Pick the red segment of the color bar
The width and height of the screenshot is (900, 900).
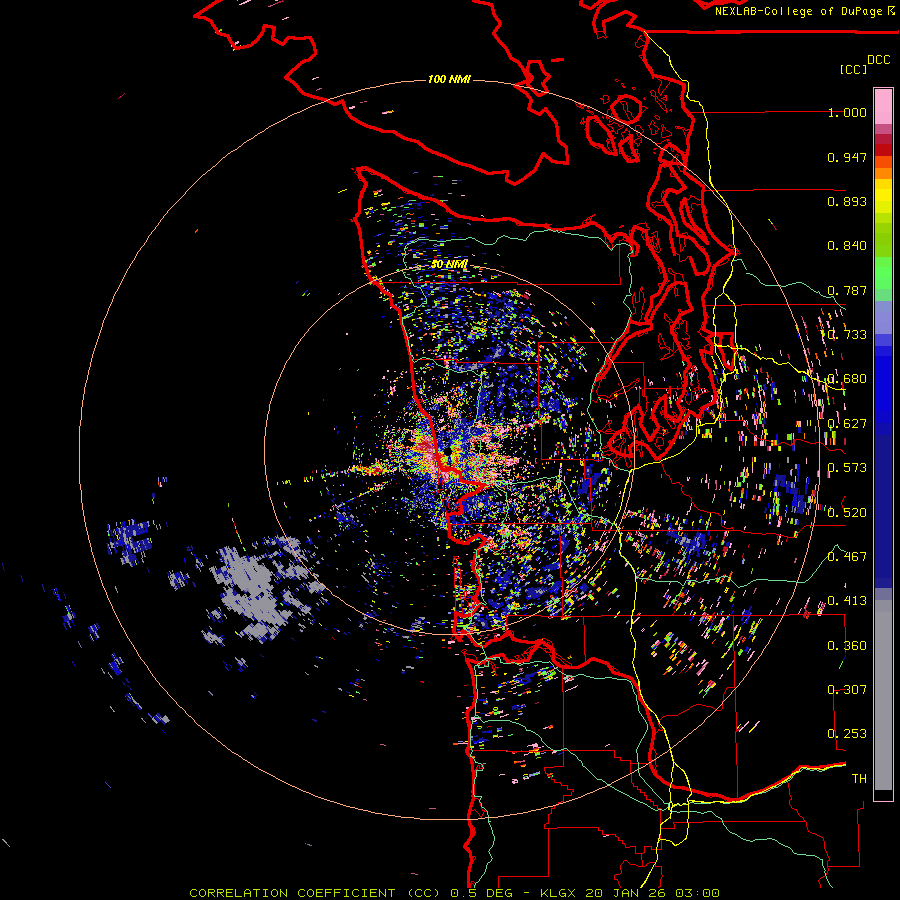pyautogui.click(x=883, y=149)
